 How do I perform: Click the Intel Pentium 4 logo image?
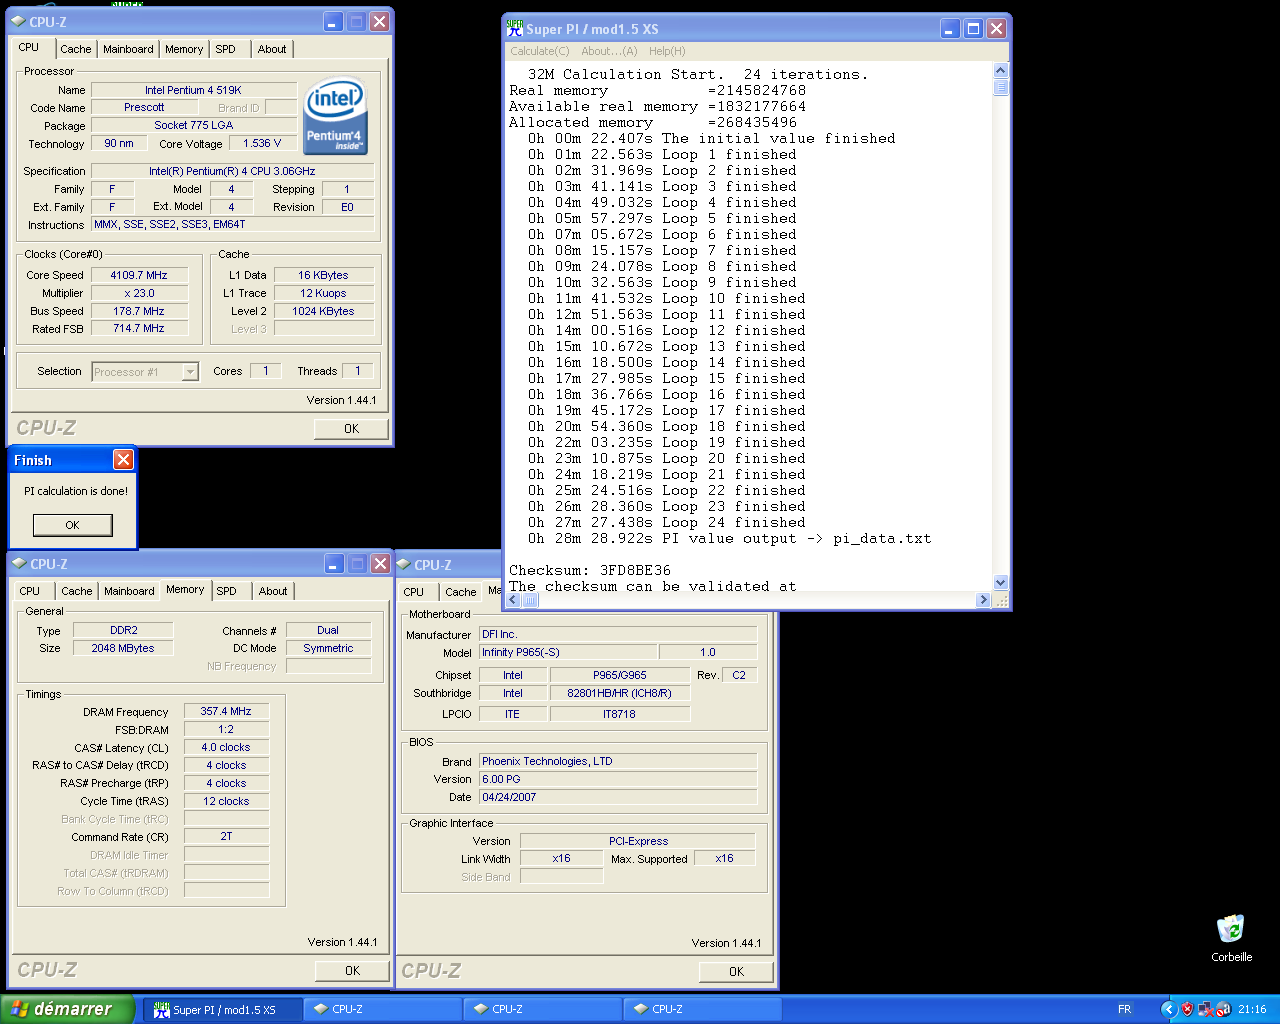pyautogui.click(x=335, y=117)
